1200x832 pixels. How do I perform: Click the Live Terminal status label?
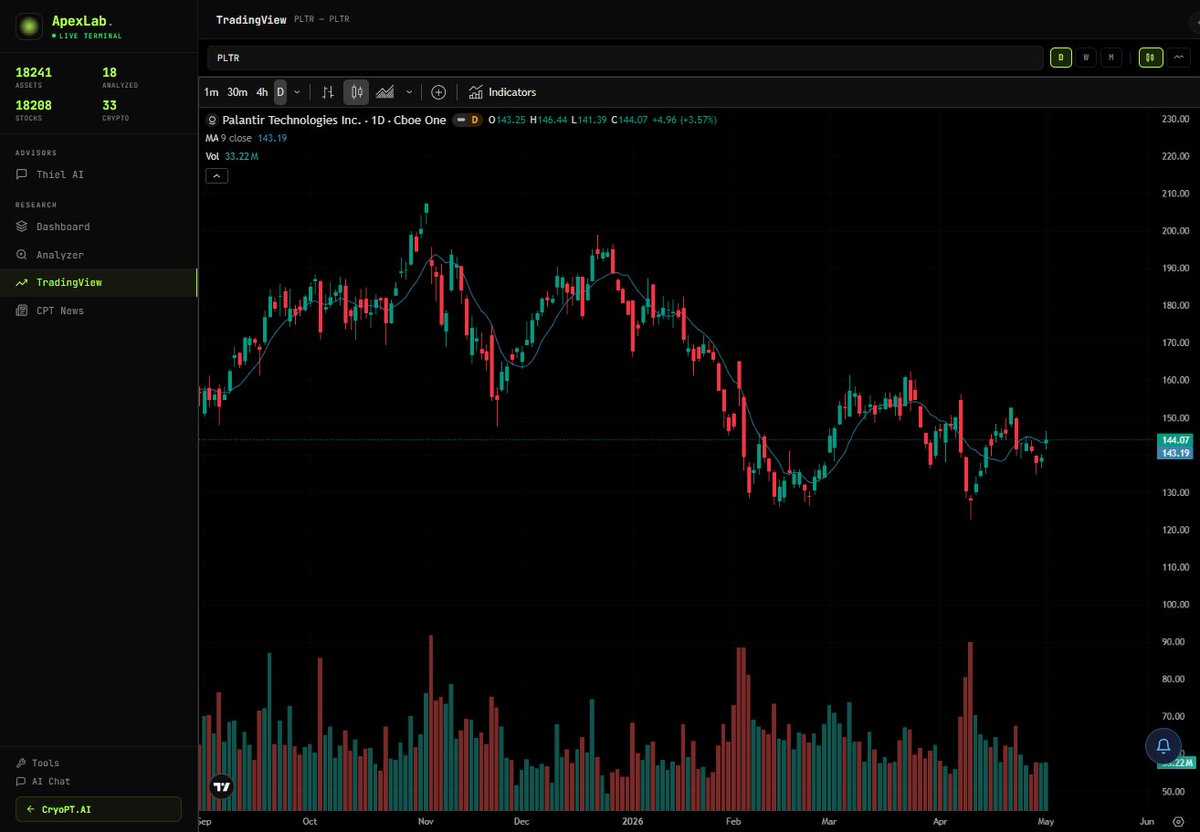87,36
